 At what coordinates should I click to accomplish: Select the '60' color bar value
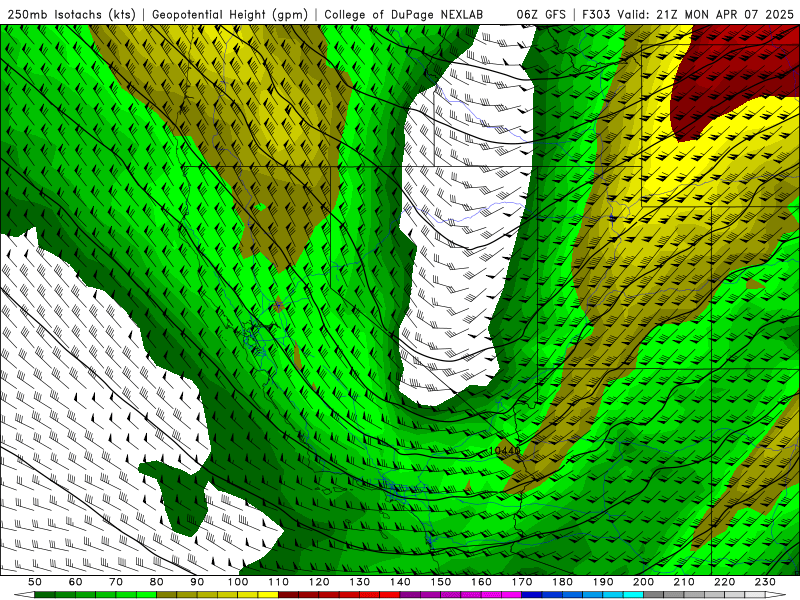tap(76, 582)
